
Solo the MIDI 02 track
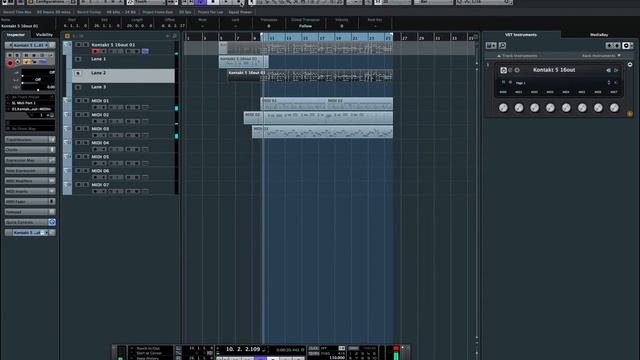coord(86,115)
